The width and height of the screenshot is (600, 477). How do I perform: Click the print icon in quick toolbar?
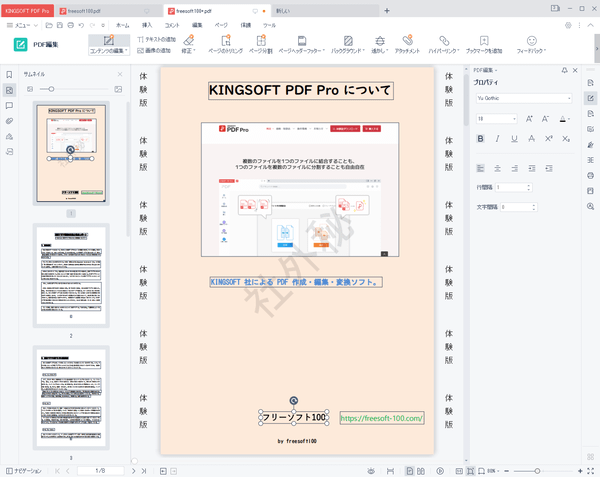[x=70, y=25]
